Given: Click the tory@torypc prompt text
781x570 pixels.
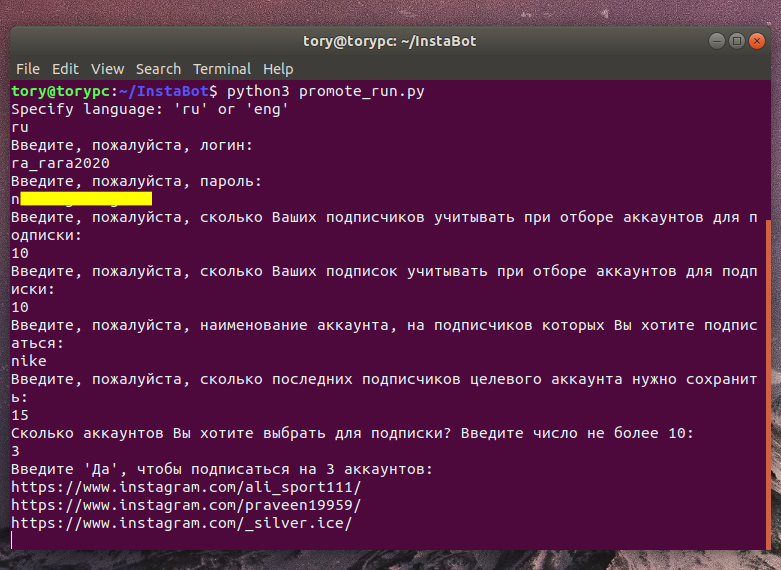Looking at the screenshot, I should click(60, 91).
